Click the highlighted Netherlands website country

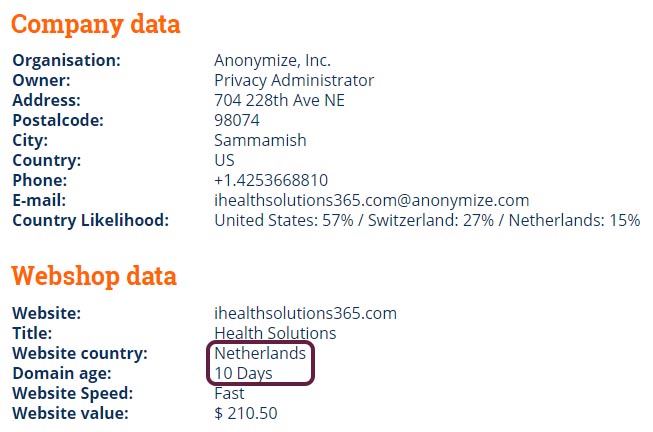click(x=260, y=353)
